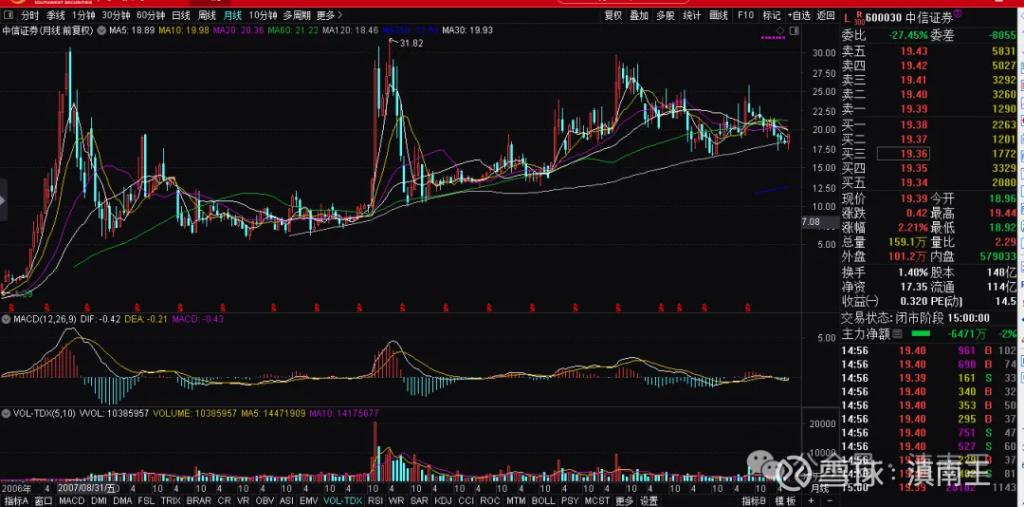Expand the left sidebar arrow handle
This screenshot has width=1024, height=507.
click(3, 199)
